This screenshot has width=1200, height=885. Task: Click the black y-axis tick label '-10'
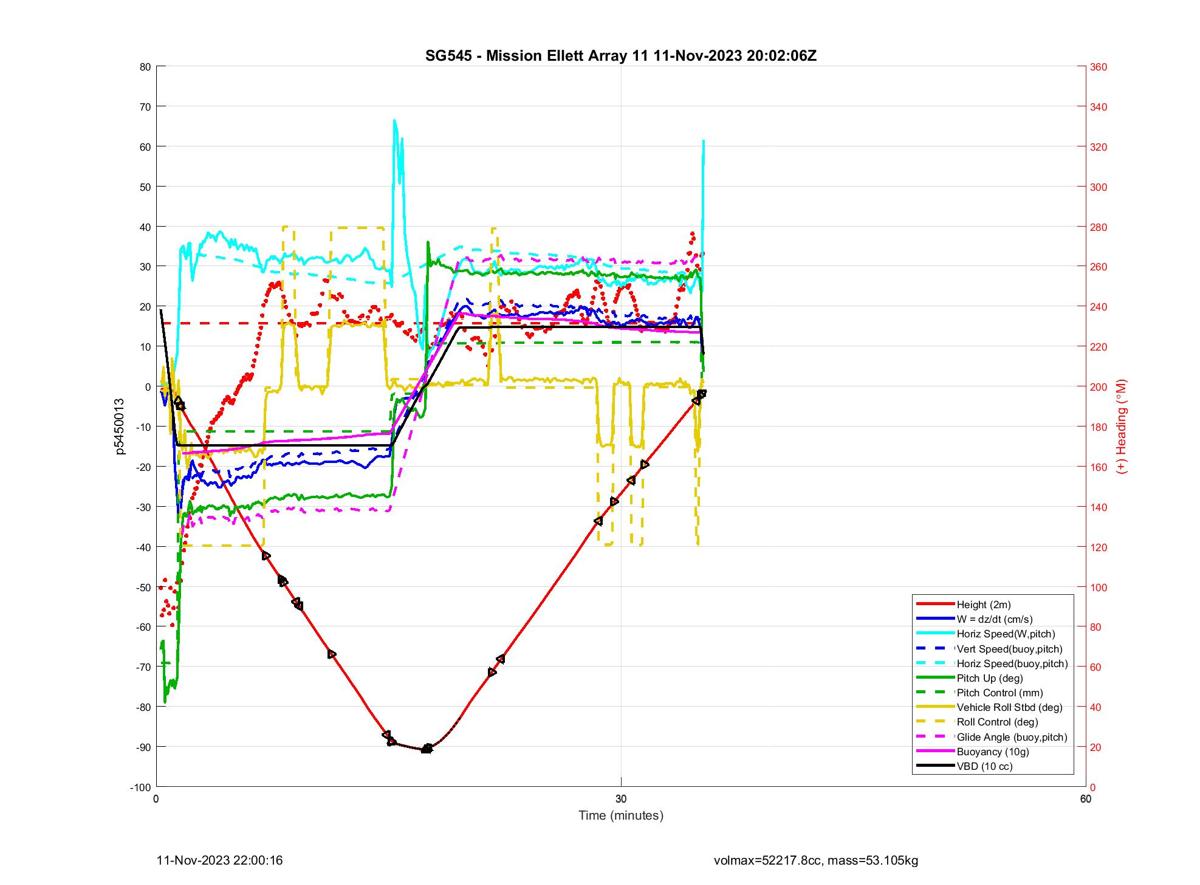[x=142, y=427]
